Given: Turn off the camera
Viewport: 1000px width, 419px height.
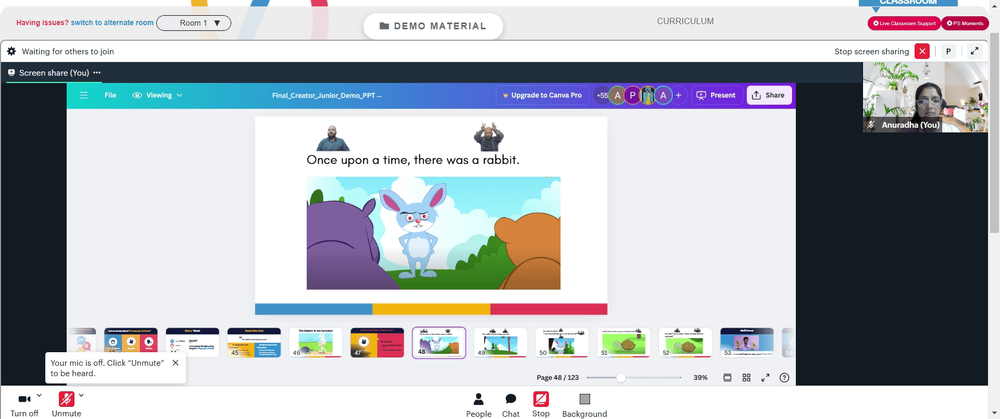Looking at the screenshot, I should [x=24, y=404].
